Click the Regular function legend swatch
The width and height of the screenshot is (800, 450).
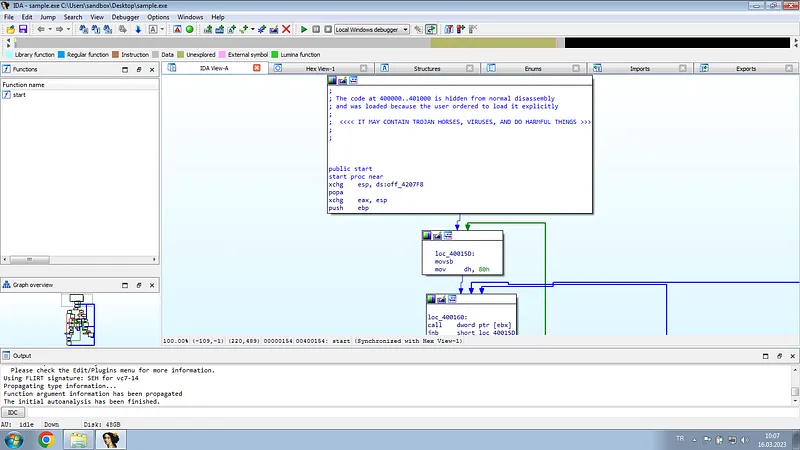pyautogui.click(x=61, y=55)
